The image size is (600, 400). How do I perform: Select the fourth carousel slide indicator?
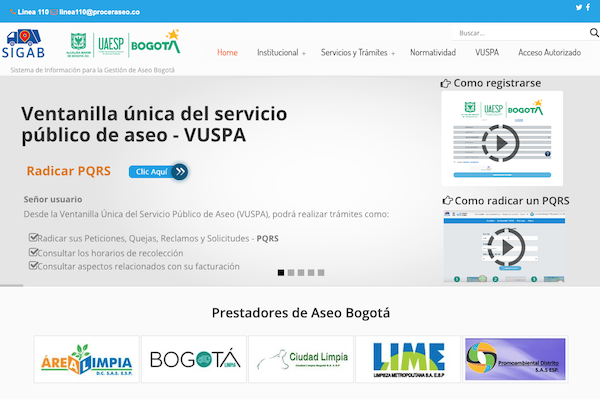point(311,273)
